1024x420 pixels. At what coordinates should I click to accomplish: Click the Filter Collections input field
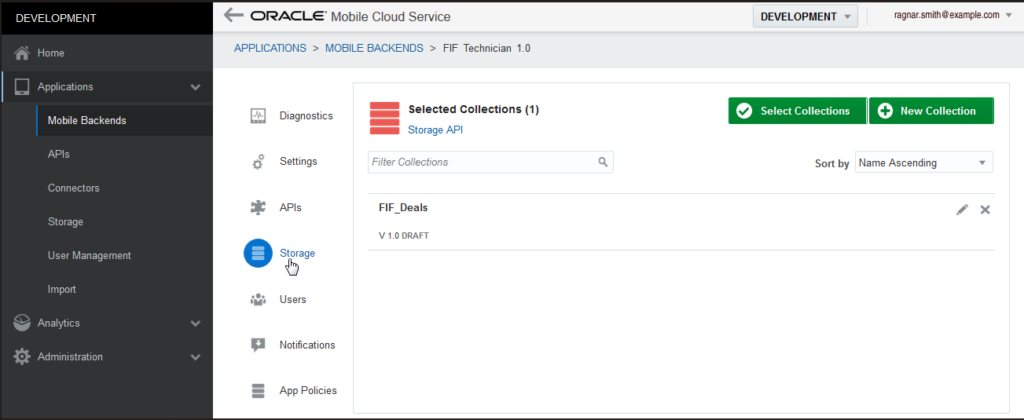[x=490, y=162]
